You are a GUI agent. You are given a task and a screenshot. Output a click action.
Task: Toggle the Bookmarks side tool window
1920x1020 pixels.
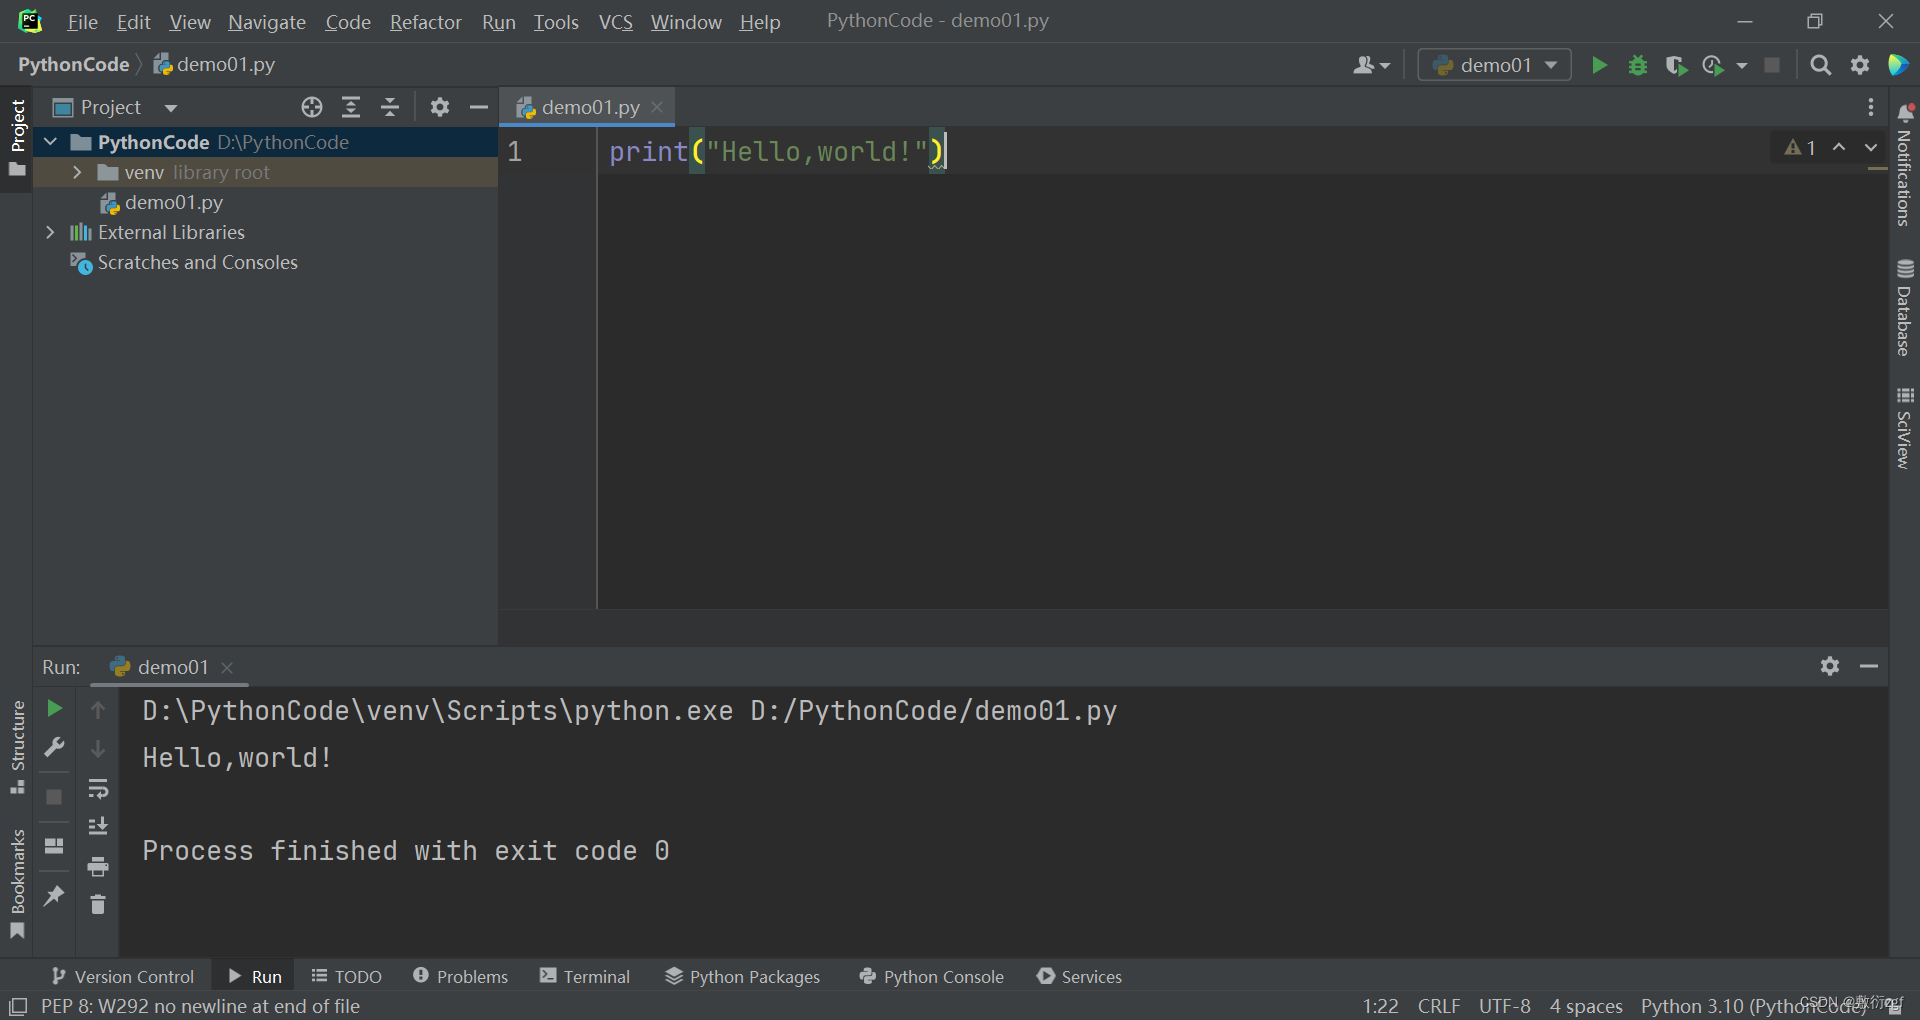click(17, 884)
